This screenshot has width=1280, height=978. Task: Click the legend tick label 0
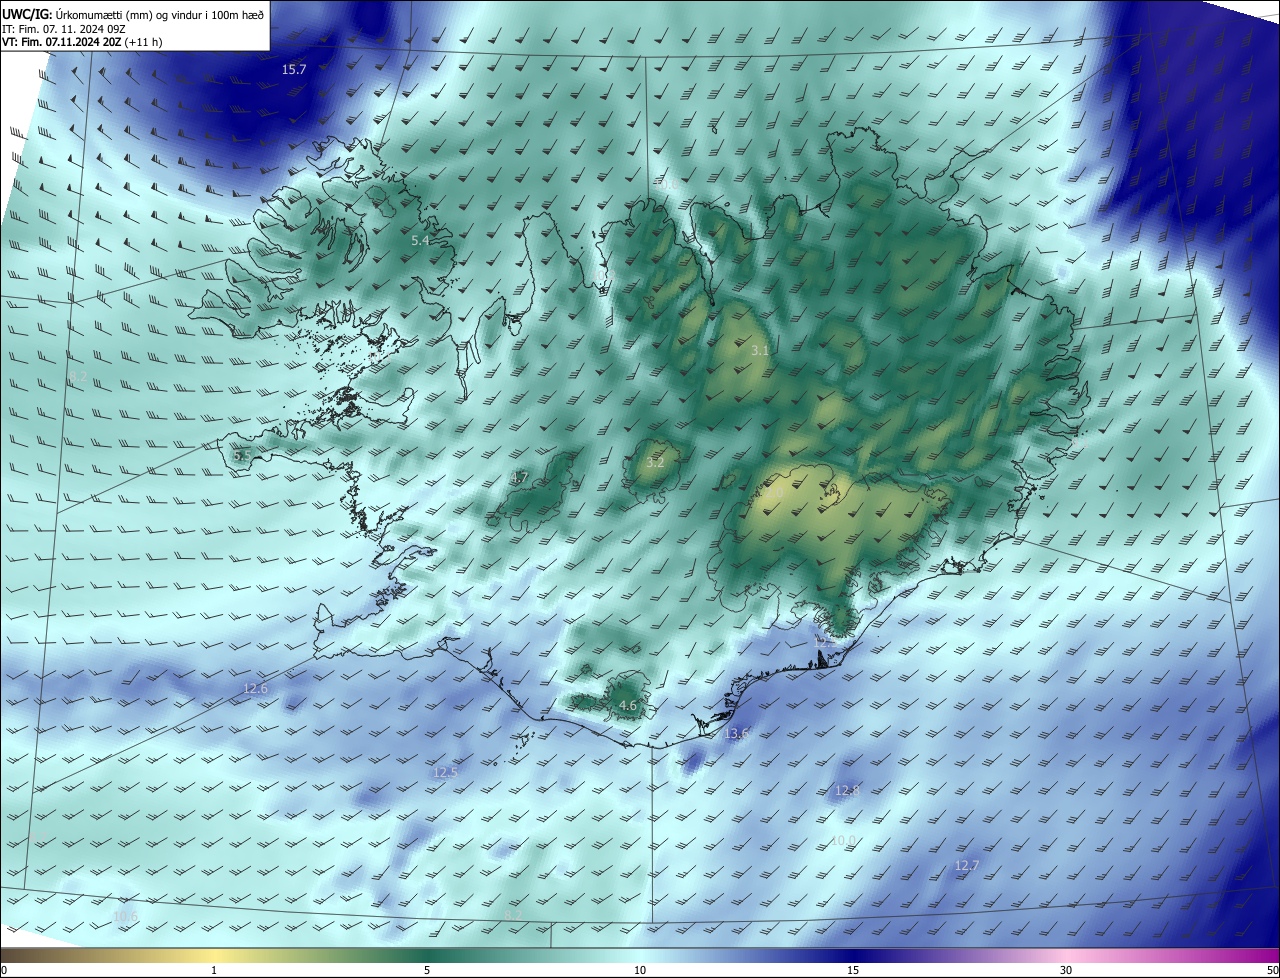(x=3, y=970)
